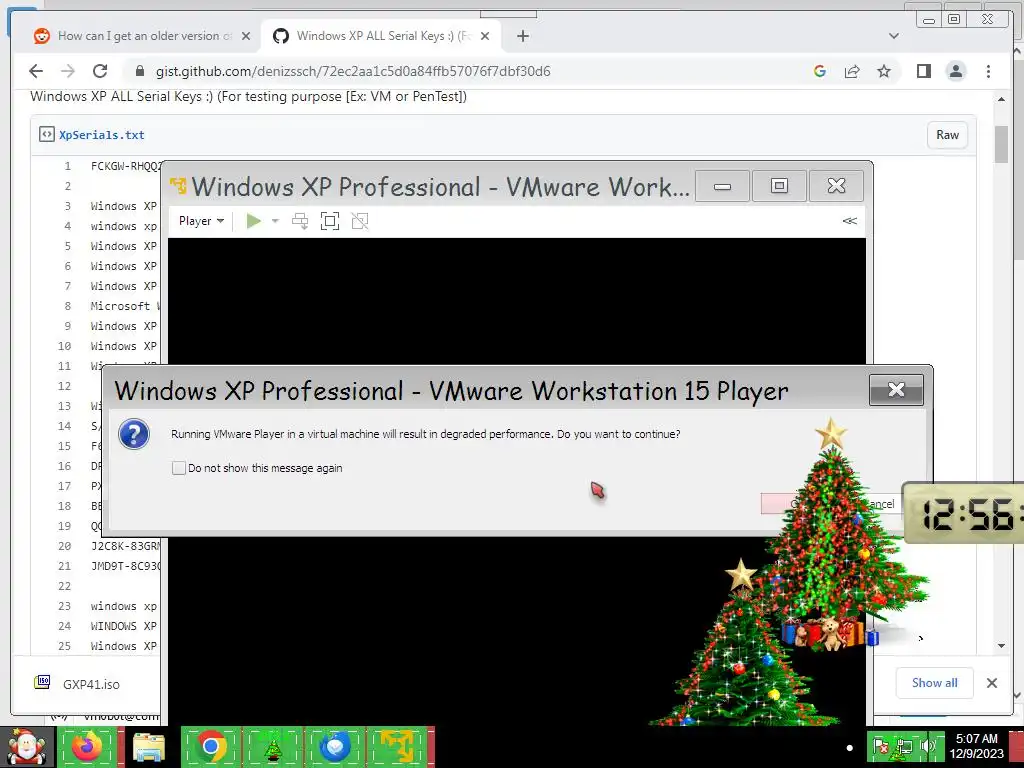This screenshot has height=768, width=1024.
Task: Click line 21 'JMD9T-8C93' key
Action: [x=126, y=566]
